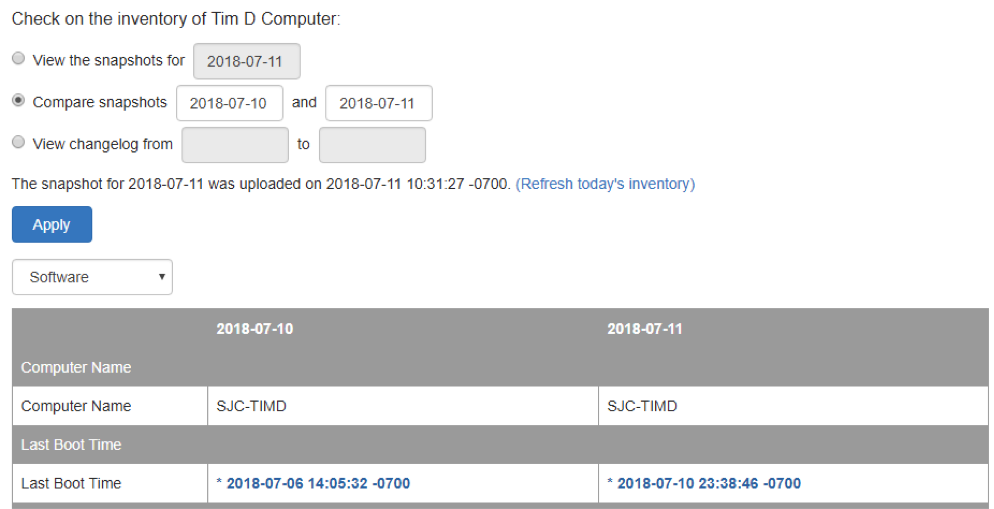Click the 2018-07-10 column header
The height and width of the screenshot is (509, 994).
tap(255, 328)
